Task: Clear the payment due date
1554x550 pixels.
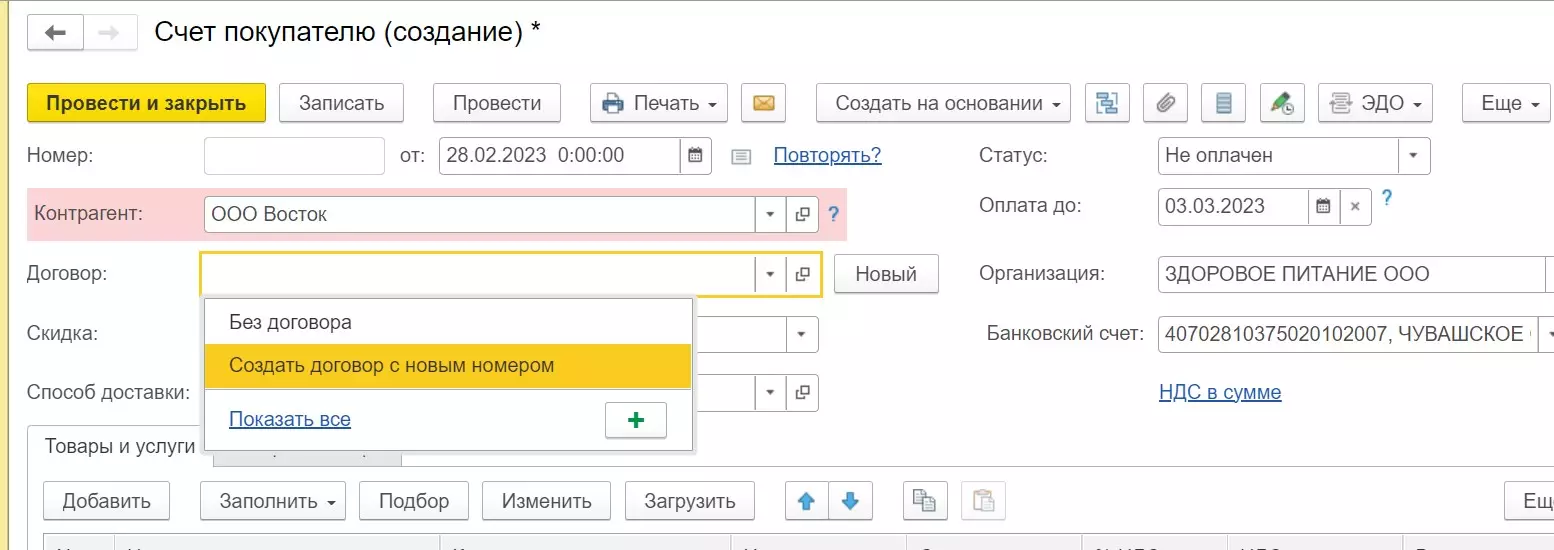Action: 1355,206
